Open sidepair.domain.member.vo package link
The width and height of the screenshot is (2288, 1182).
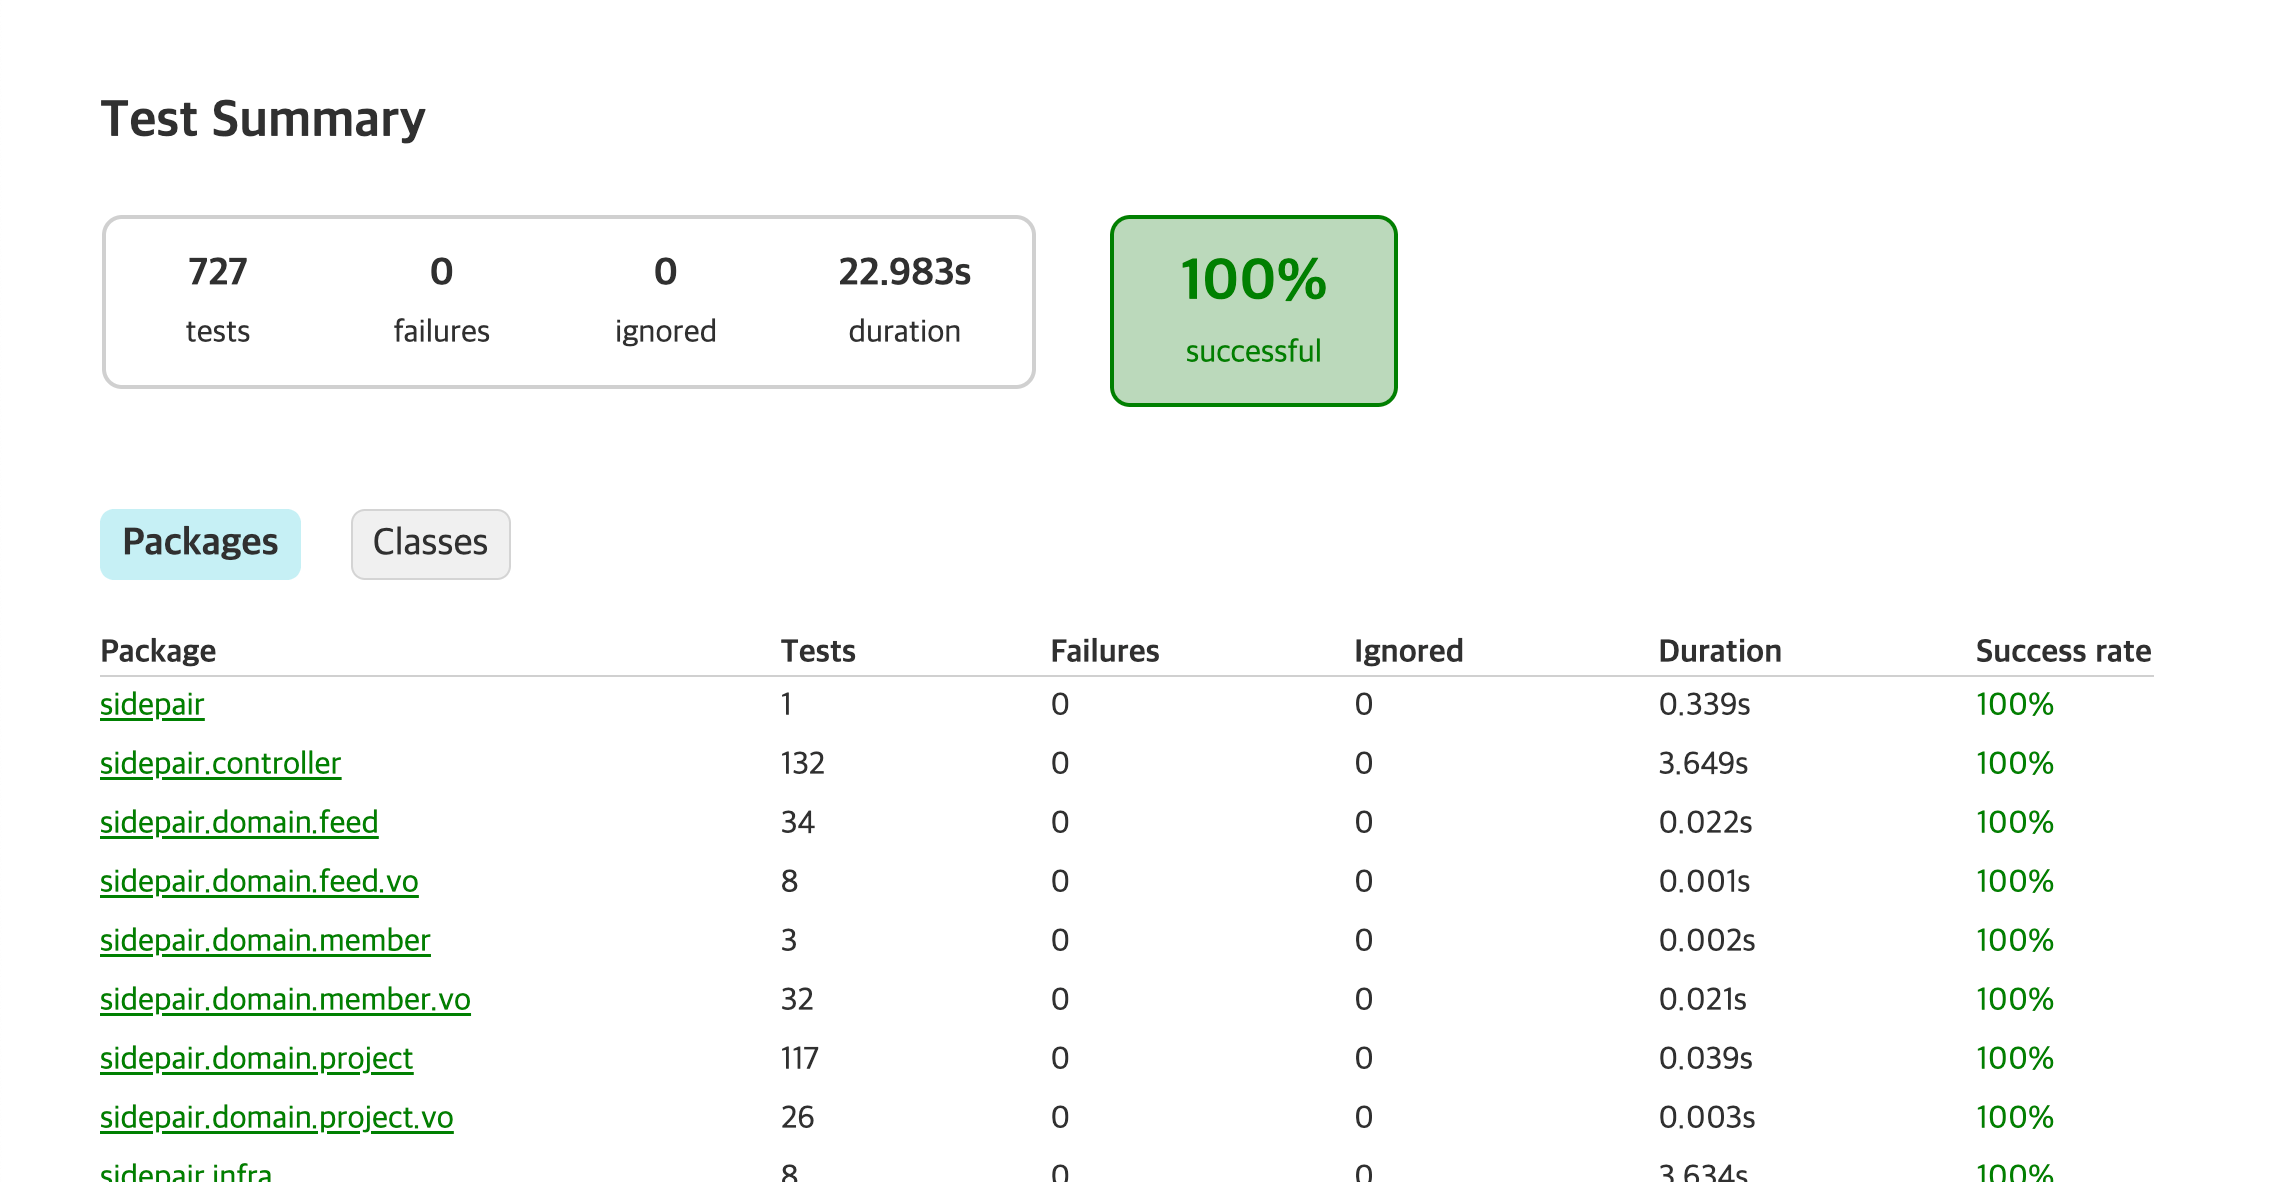(x=285, y=999)
